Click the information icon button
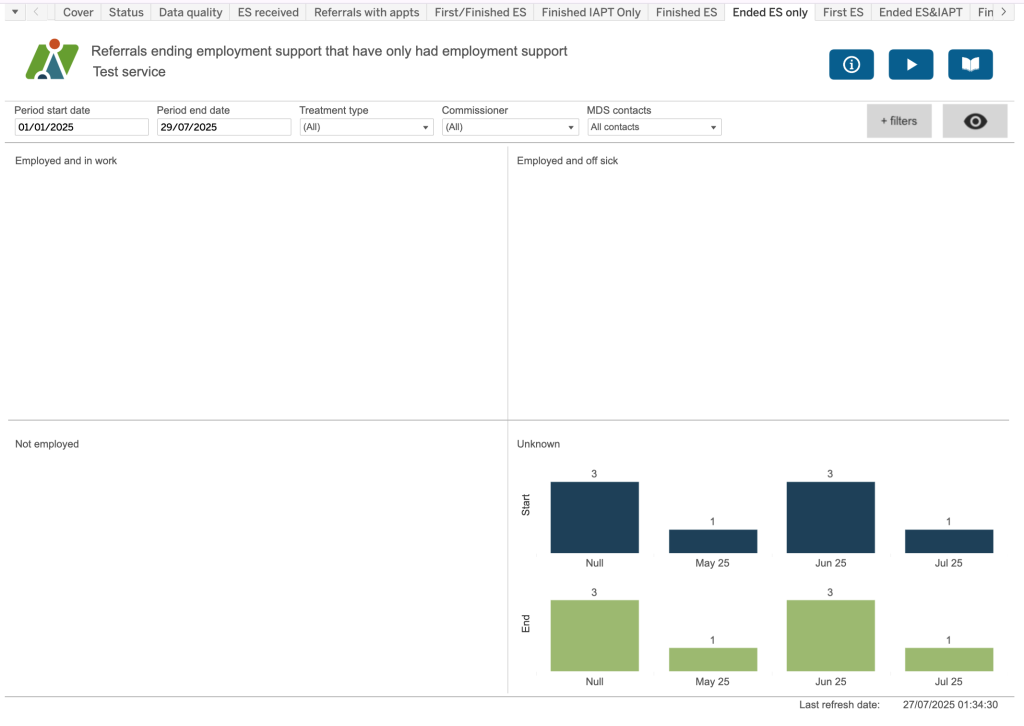 click(x=851, y=64)
